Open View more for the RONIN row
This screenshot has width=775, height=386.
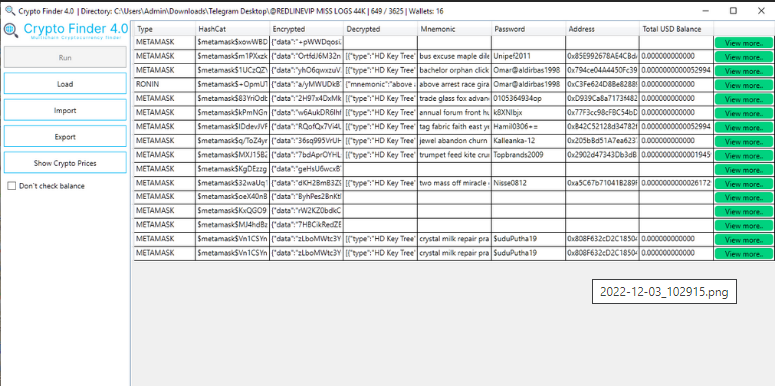(743, 85)
